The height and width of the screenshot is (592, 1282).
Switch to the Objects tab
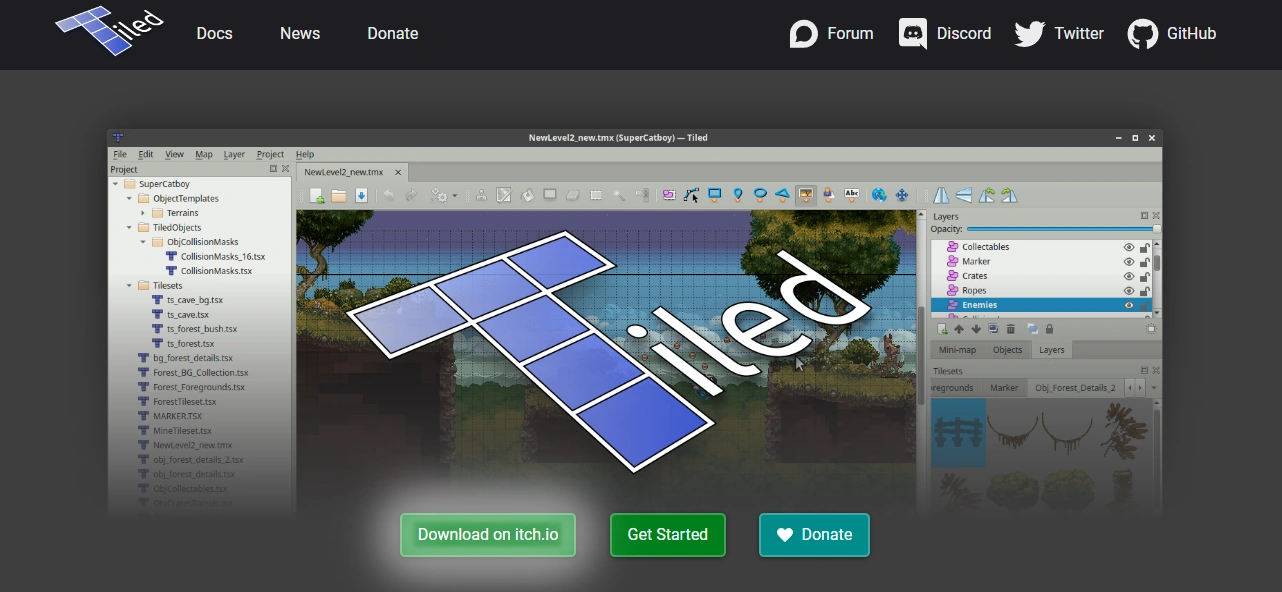tap(1007, 349)
